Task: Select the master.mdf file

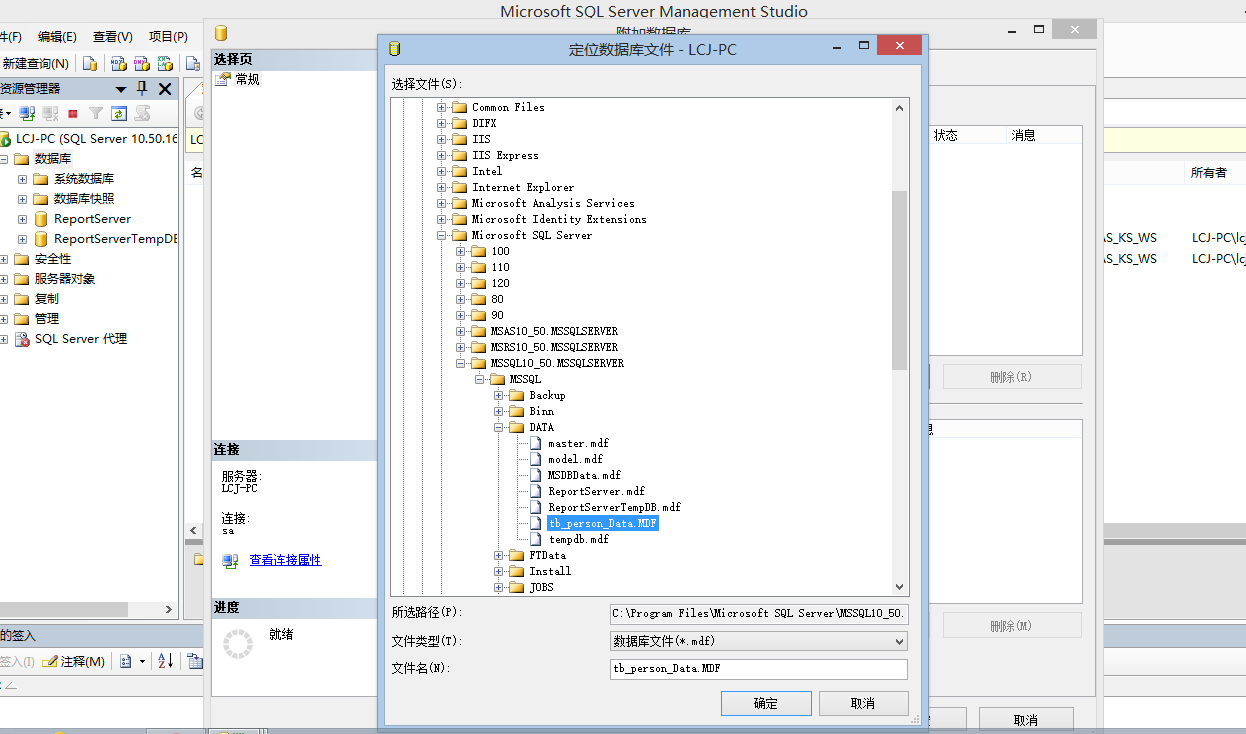Action: [x=578, y=443]
